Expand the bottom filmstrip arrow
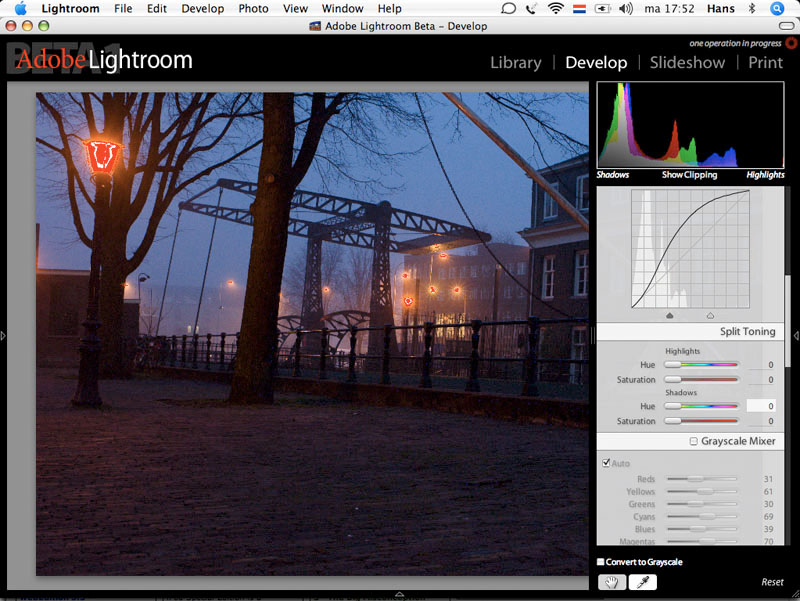800x601 pixels. 399,594
